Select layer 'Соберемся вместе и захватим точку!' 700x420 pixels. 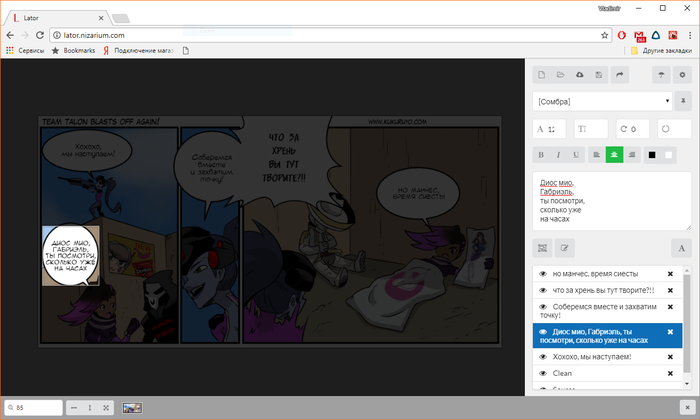608,311
